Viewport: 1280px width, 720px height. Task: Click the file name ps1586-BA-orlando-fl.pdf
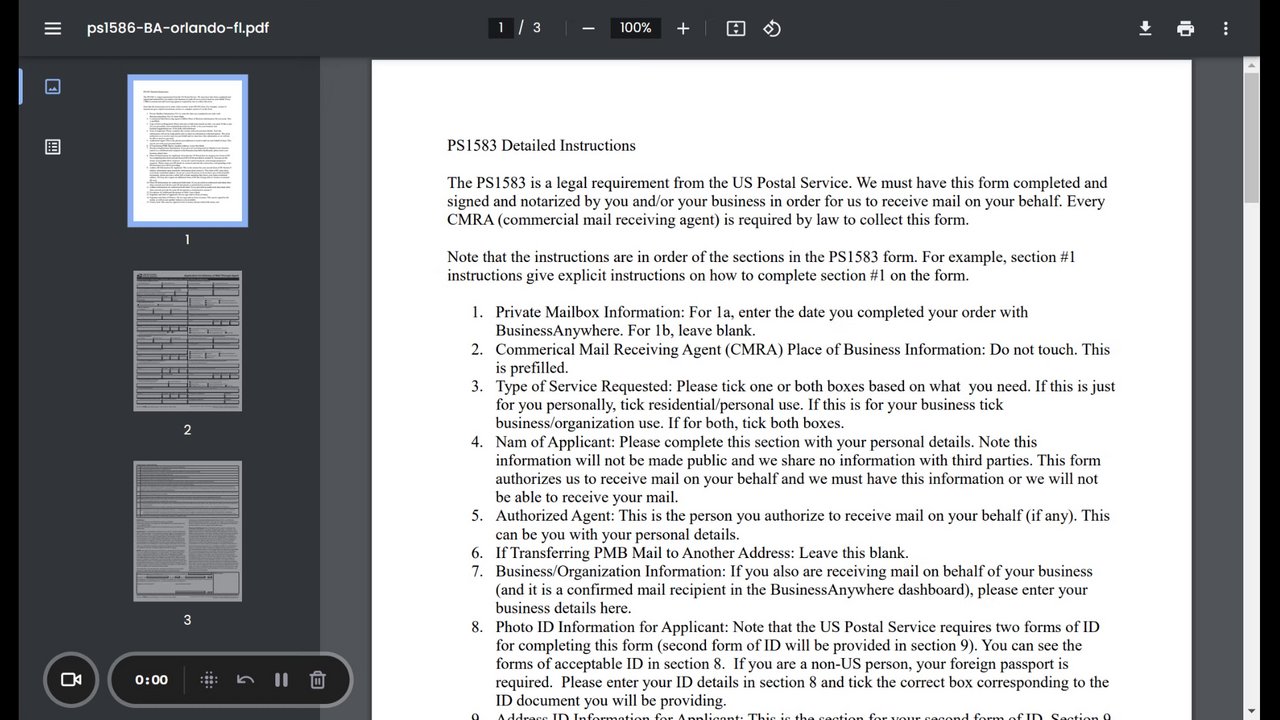tap(178, 28)
